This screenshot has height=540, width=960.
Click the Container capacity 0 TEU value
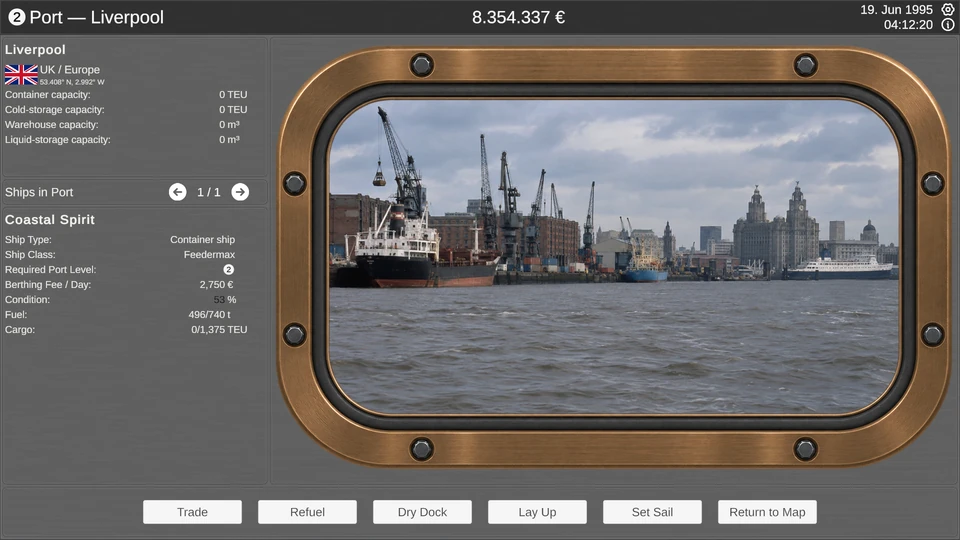pos(233,95)
